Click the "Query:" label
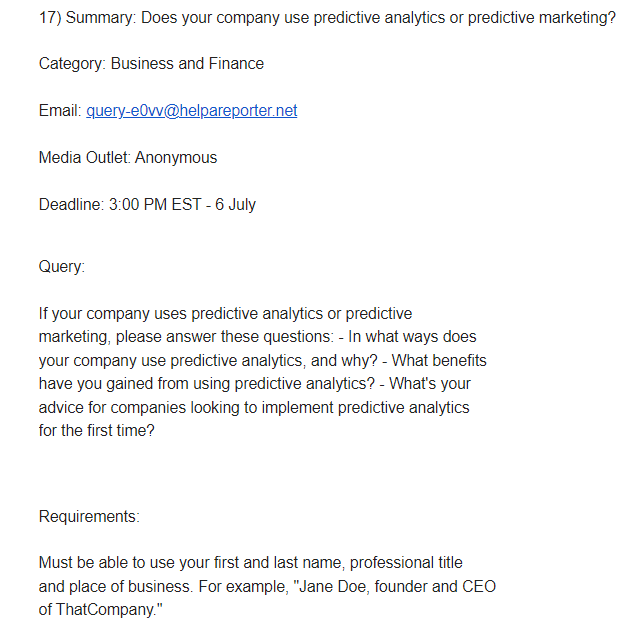The width and height of the screenshot is (637, 644). (61, 267)
